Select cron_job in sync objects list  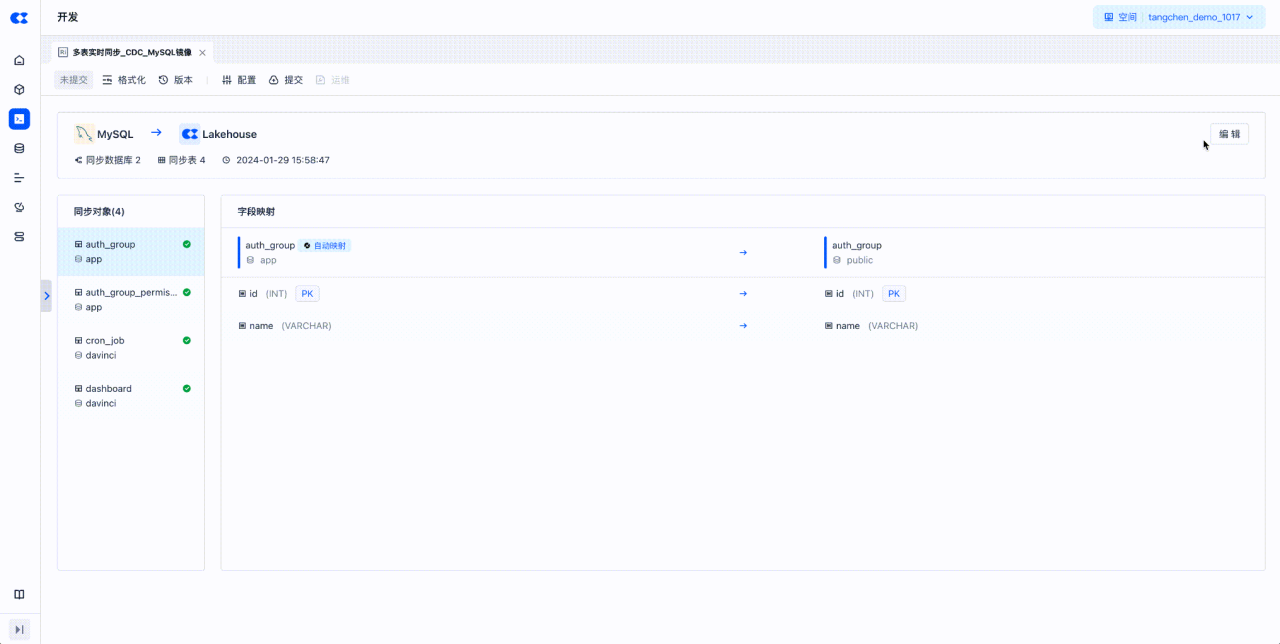pos(131,347)
